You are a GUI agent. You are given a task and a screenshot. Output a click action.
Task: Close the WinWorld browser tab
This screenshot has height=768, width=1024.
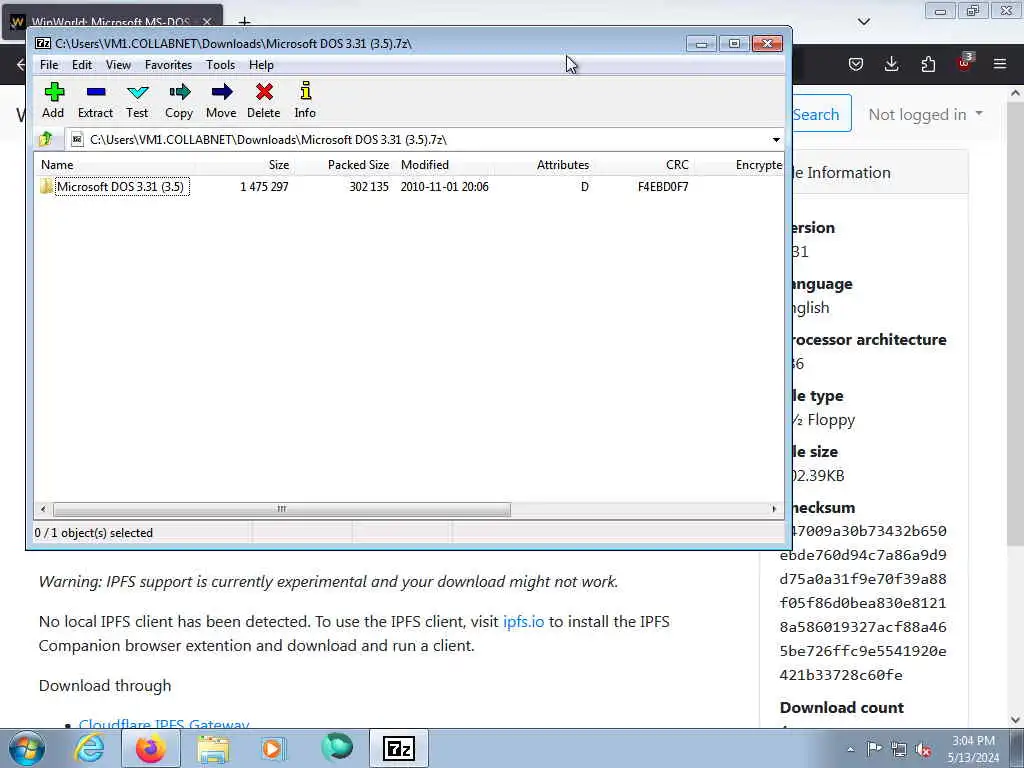[x=207, y=22]
